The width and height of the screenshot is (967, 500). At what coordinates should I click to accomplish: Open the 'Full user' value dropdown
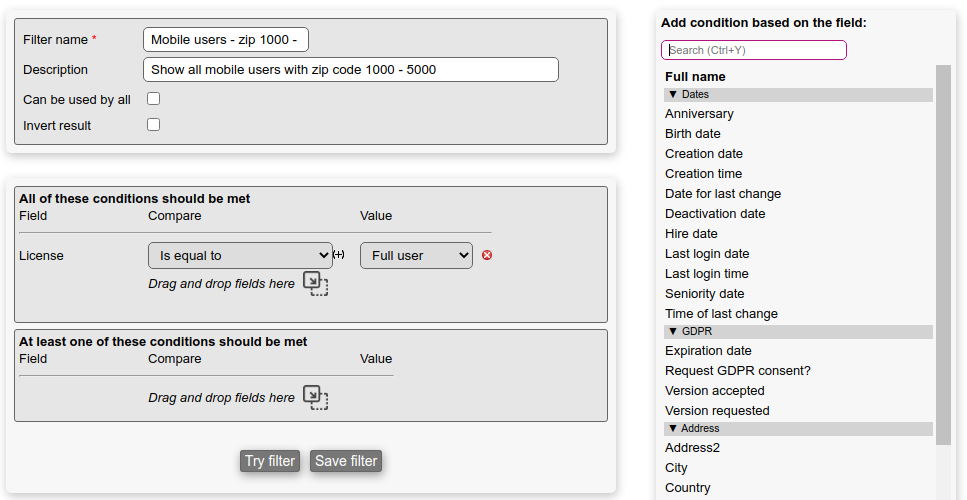(x=416, y=256)
